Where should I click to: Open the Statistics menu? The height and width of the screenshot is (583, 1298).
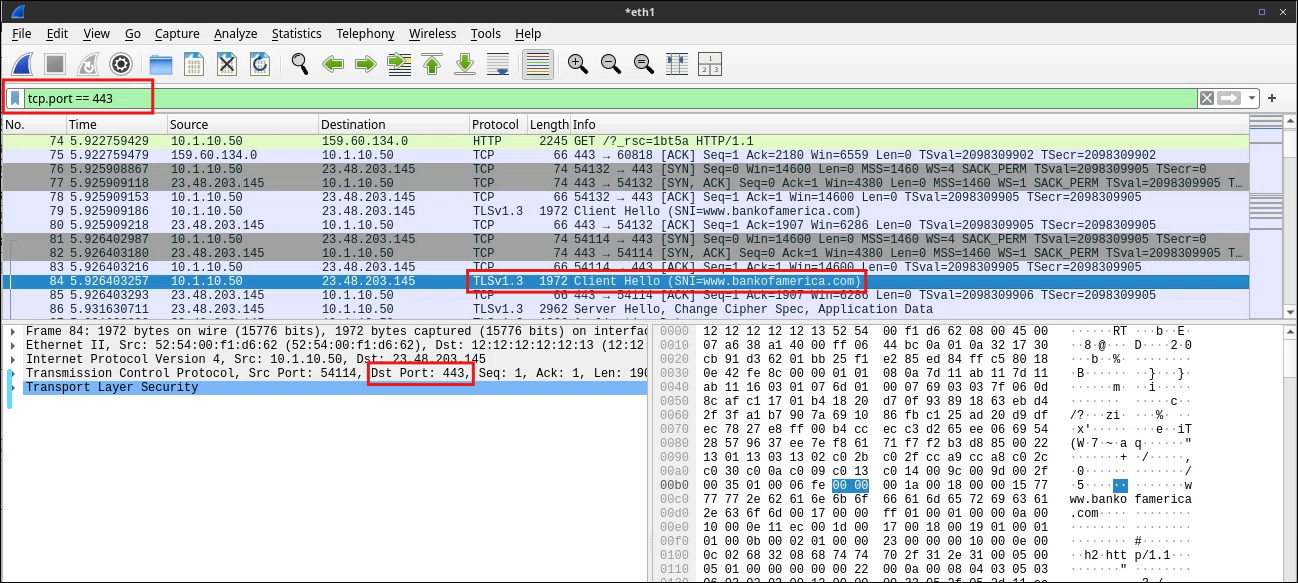(297, 34)
